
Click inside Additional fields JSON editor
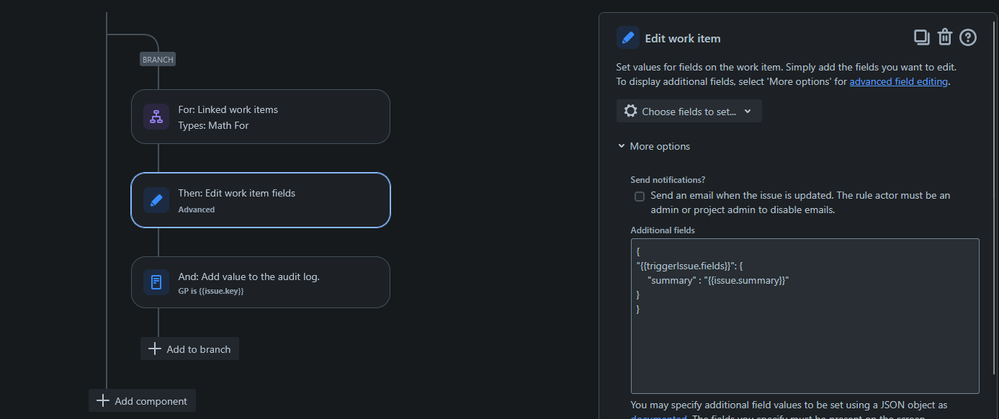point(805,316)
